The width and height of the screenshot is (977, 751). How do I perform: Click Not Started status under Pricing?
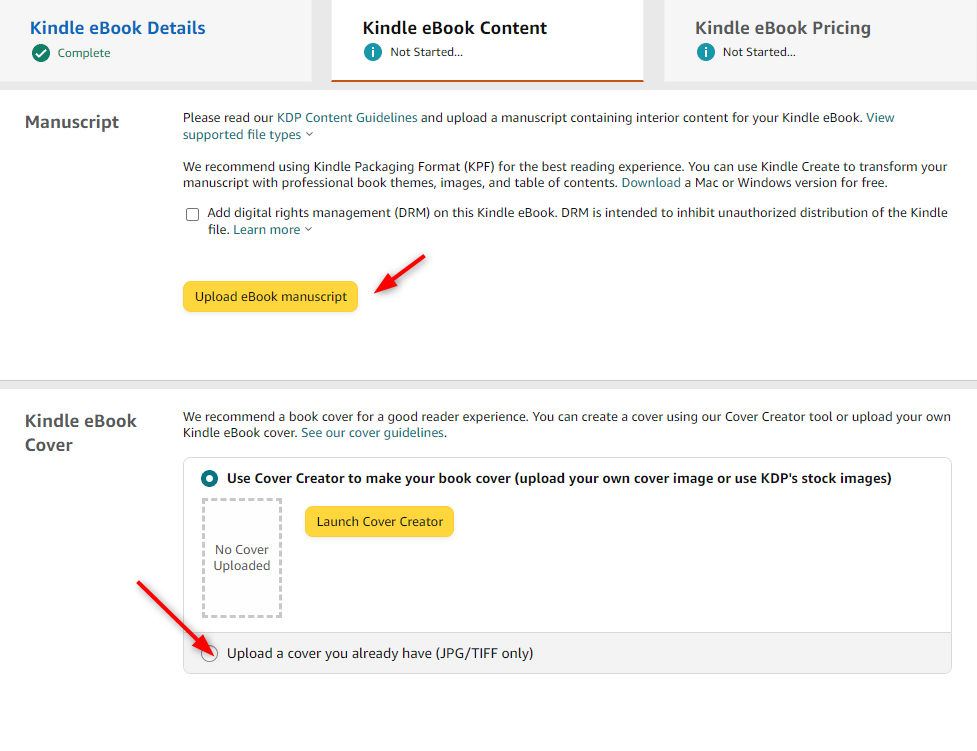click(x=759, y=52)
